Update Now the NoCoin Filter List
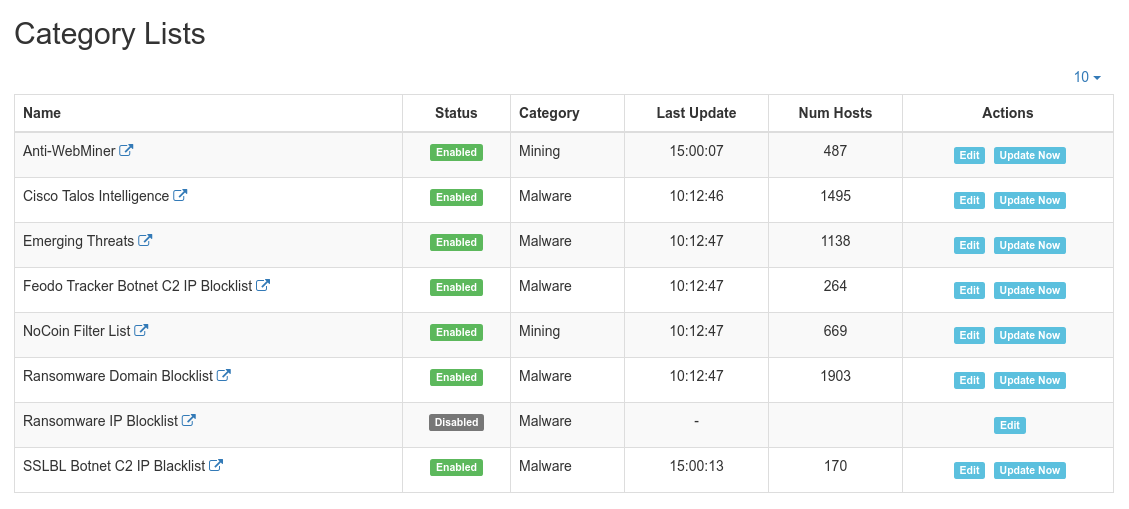The image size is (1129, 509). click(x=1030, y=335)
